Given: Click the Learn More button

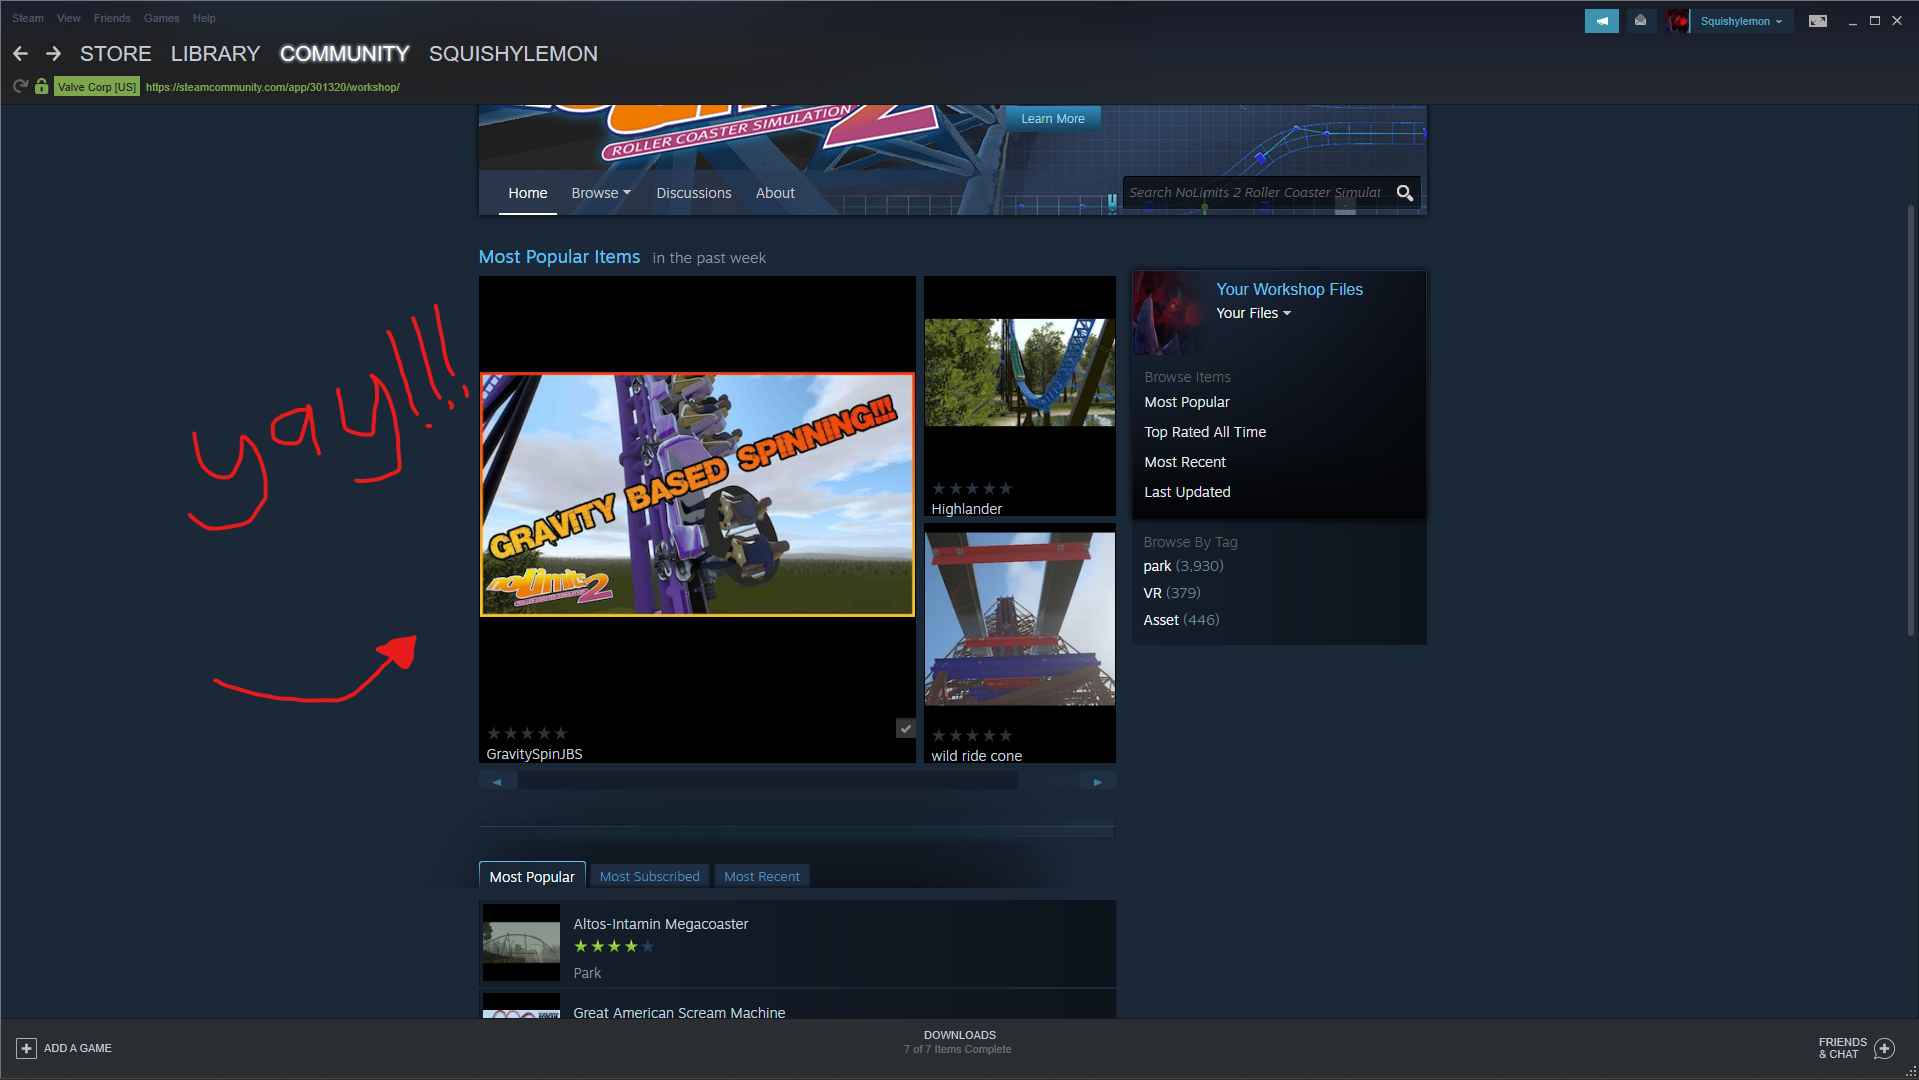Looking at the screenshot, I should 1052,118.
